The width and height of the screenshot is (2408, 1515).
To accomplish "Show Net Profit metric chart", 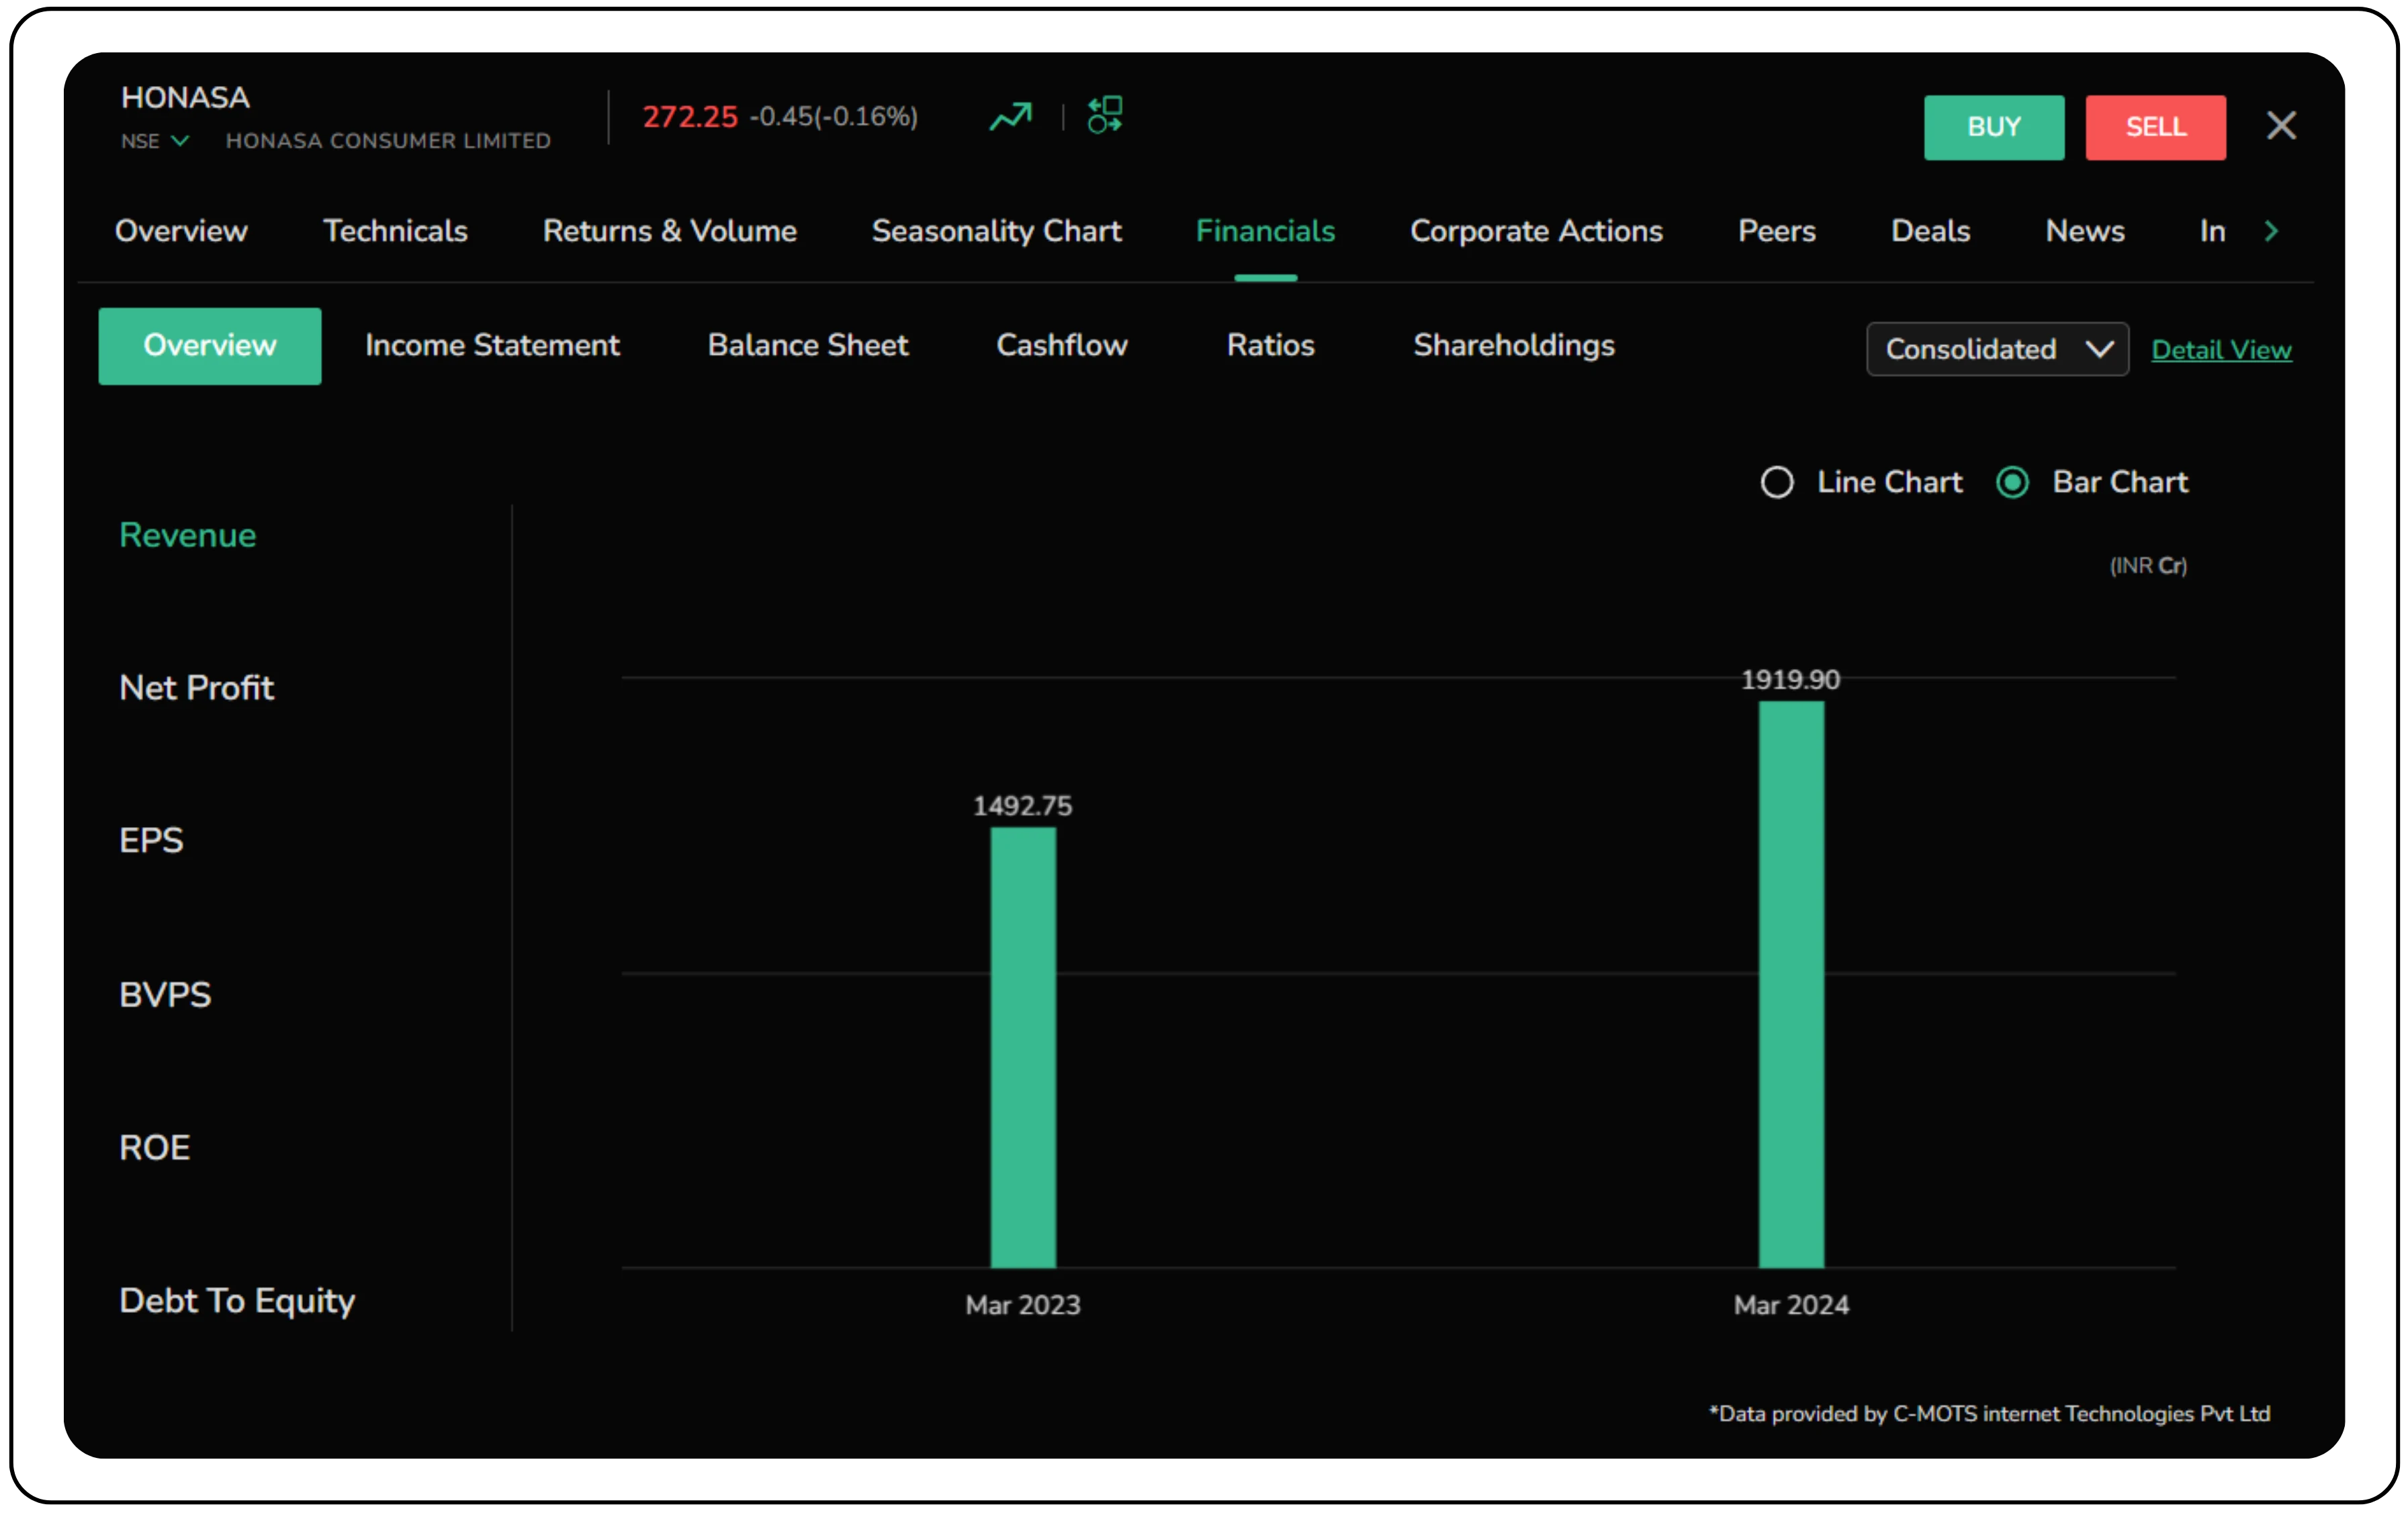I will (196, 688).
